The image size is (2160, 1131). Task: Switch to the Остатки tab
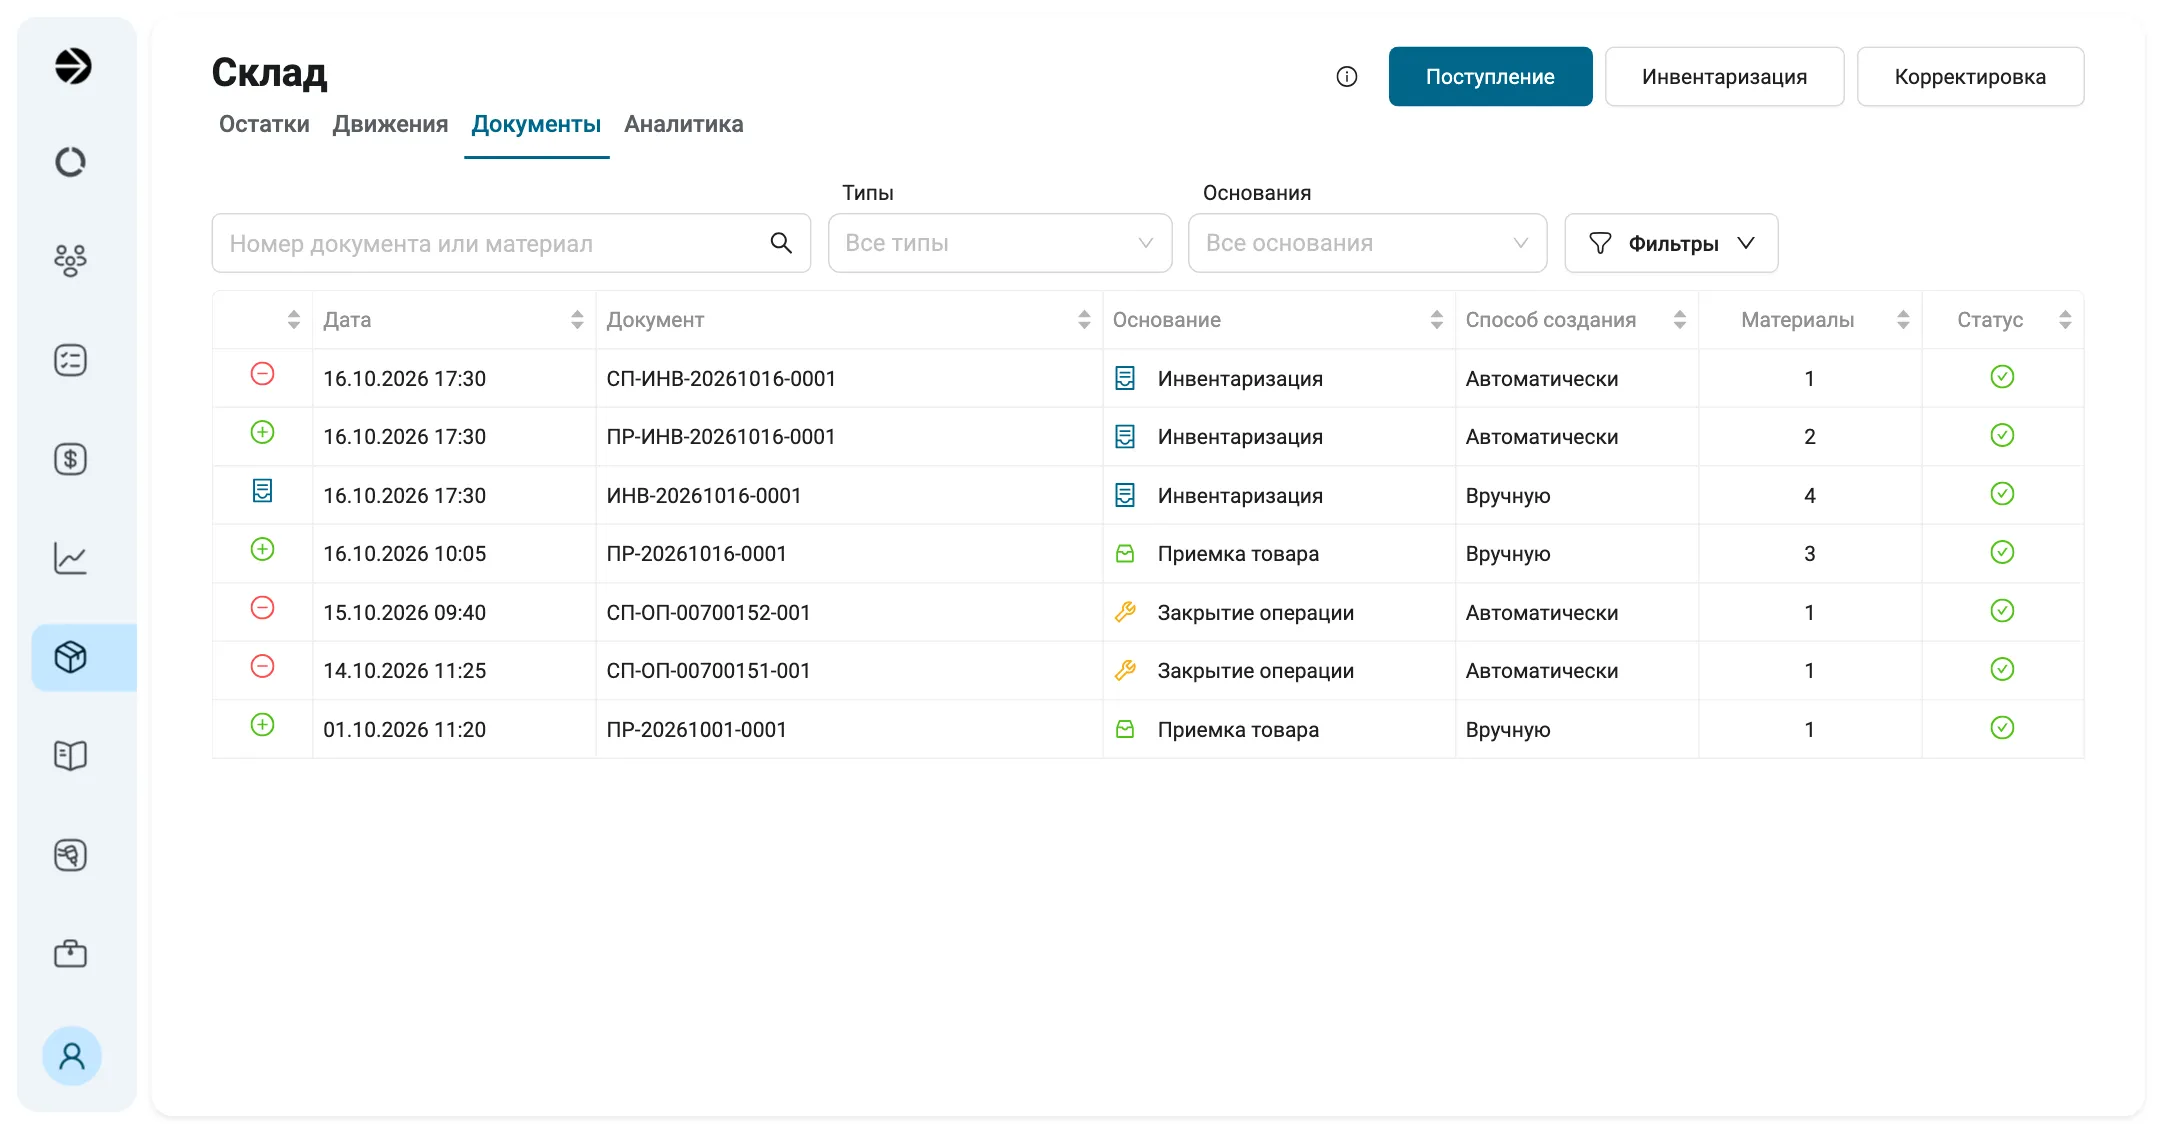coord(264,124)
